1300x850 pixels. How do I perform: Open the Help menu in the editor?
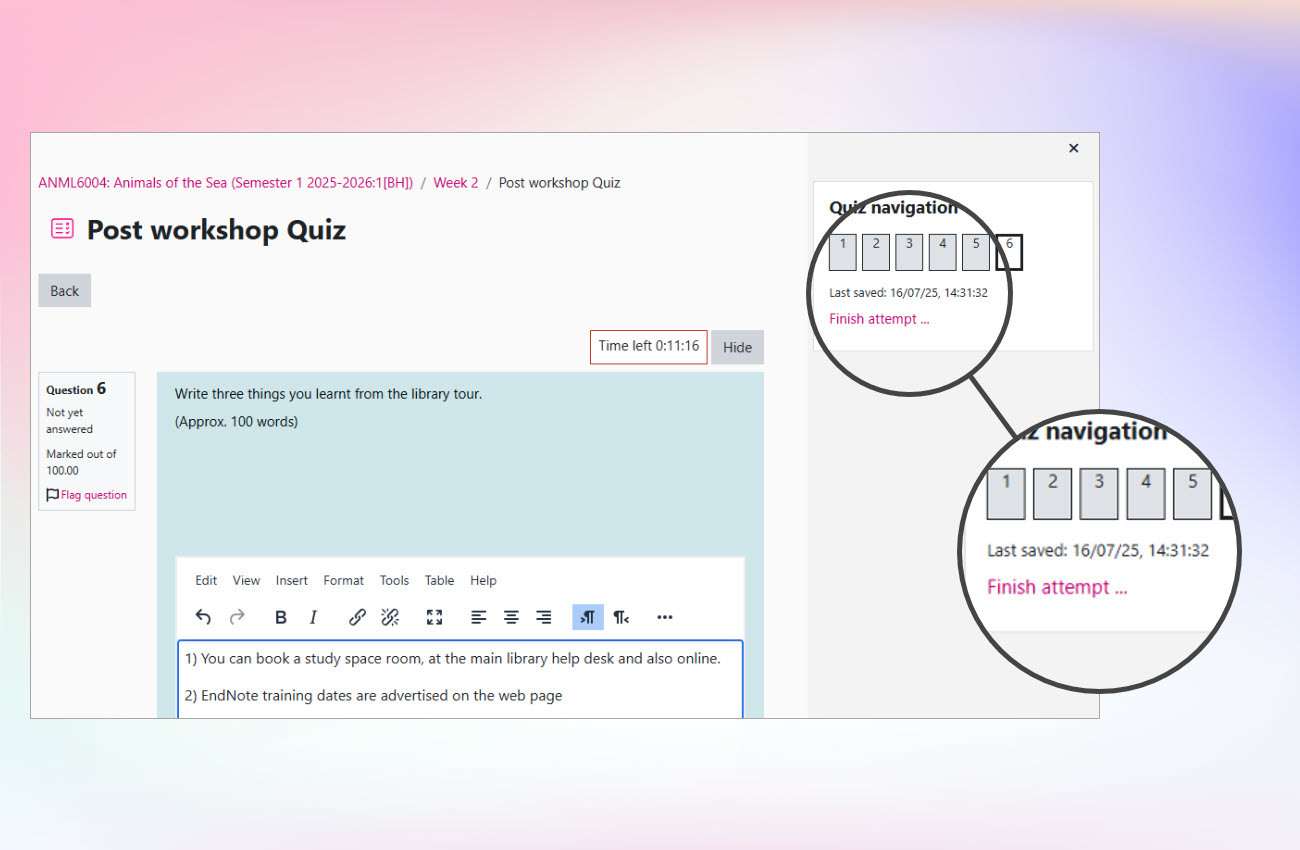[x=483, y=580]
